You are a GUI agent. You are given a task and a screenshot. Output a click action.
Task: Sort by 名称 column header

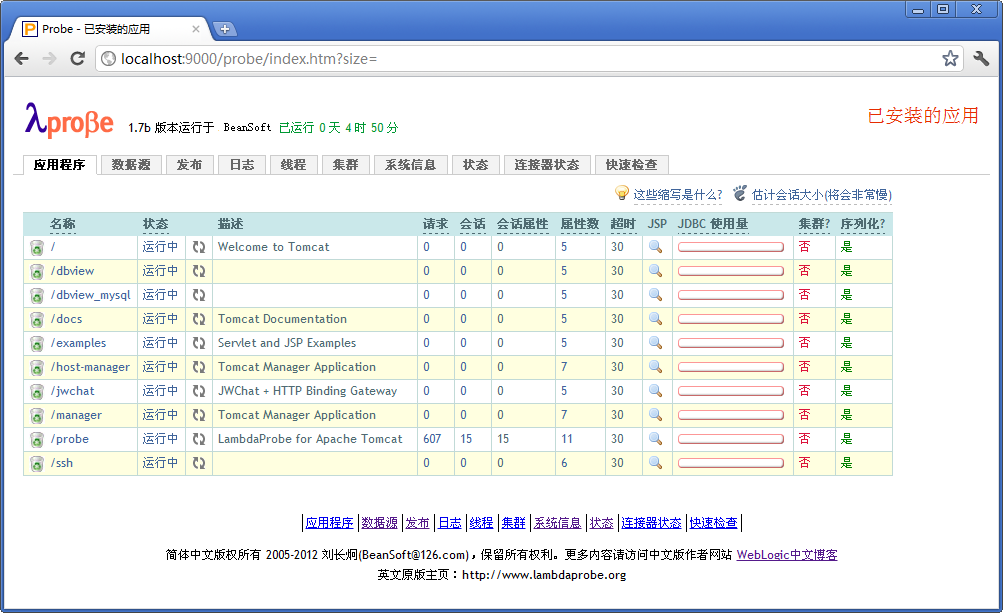[63, 224]
